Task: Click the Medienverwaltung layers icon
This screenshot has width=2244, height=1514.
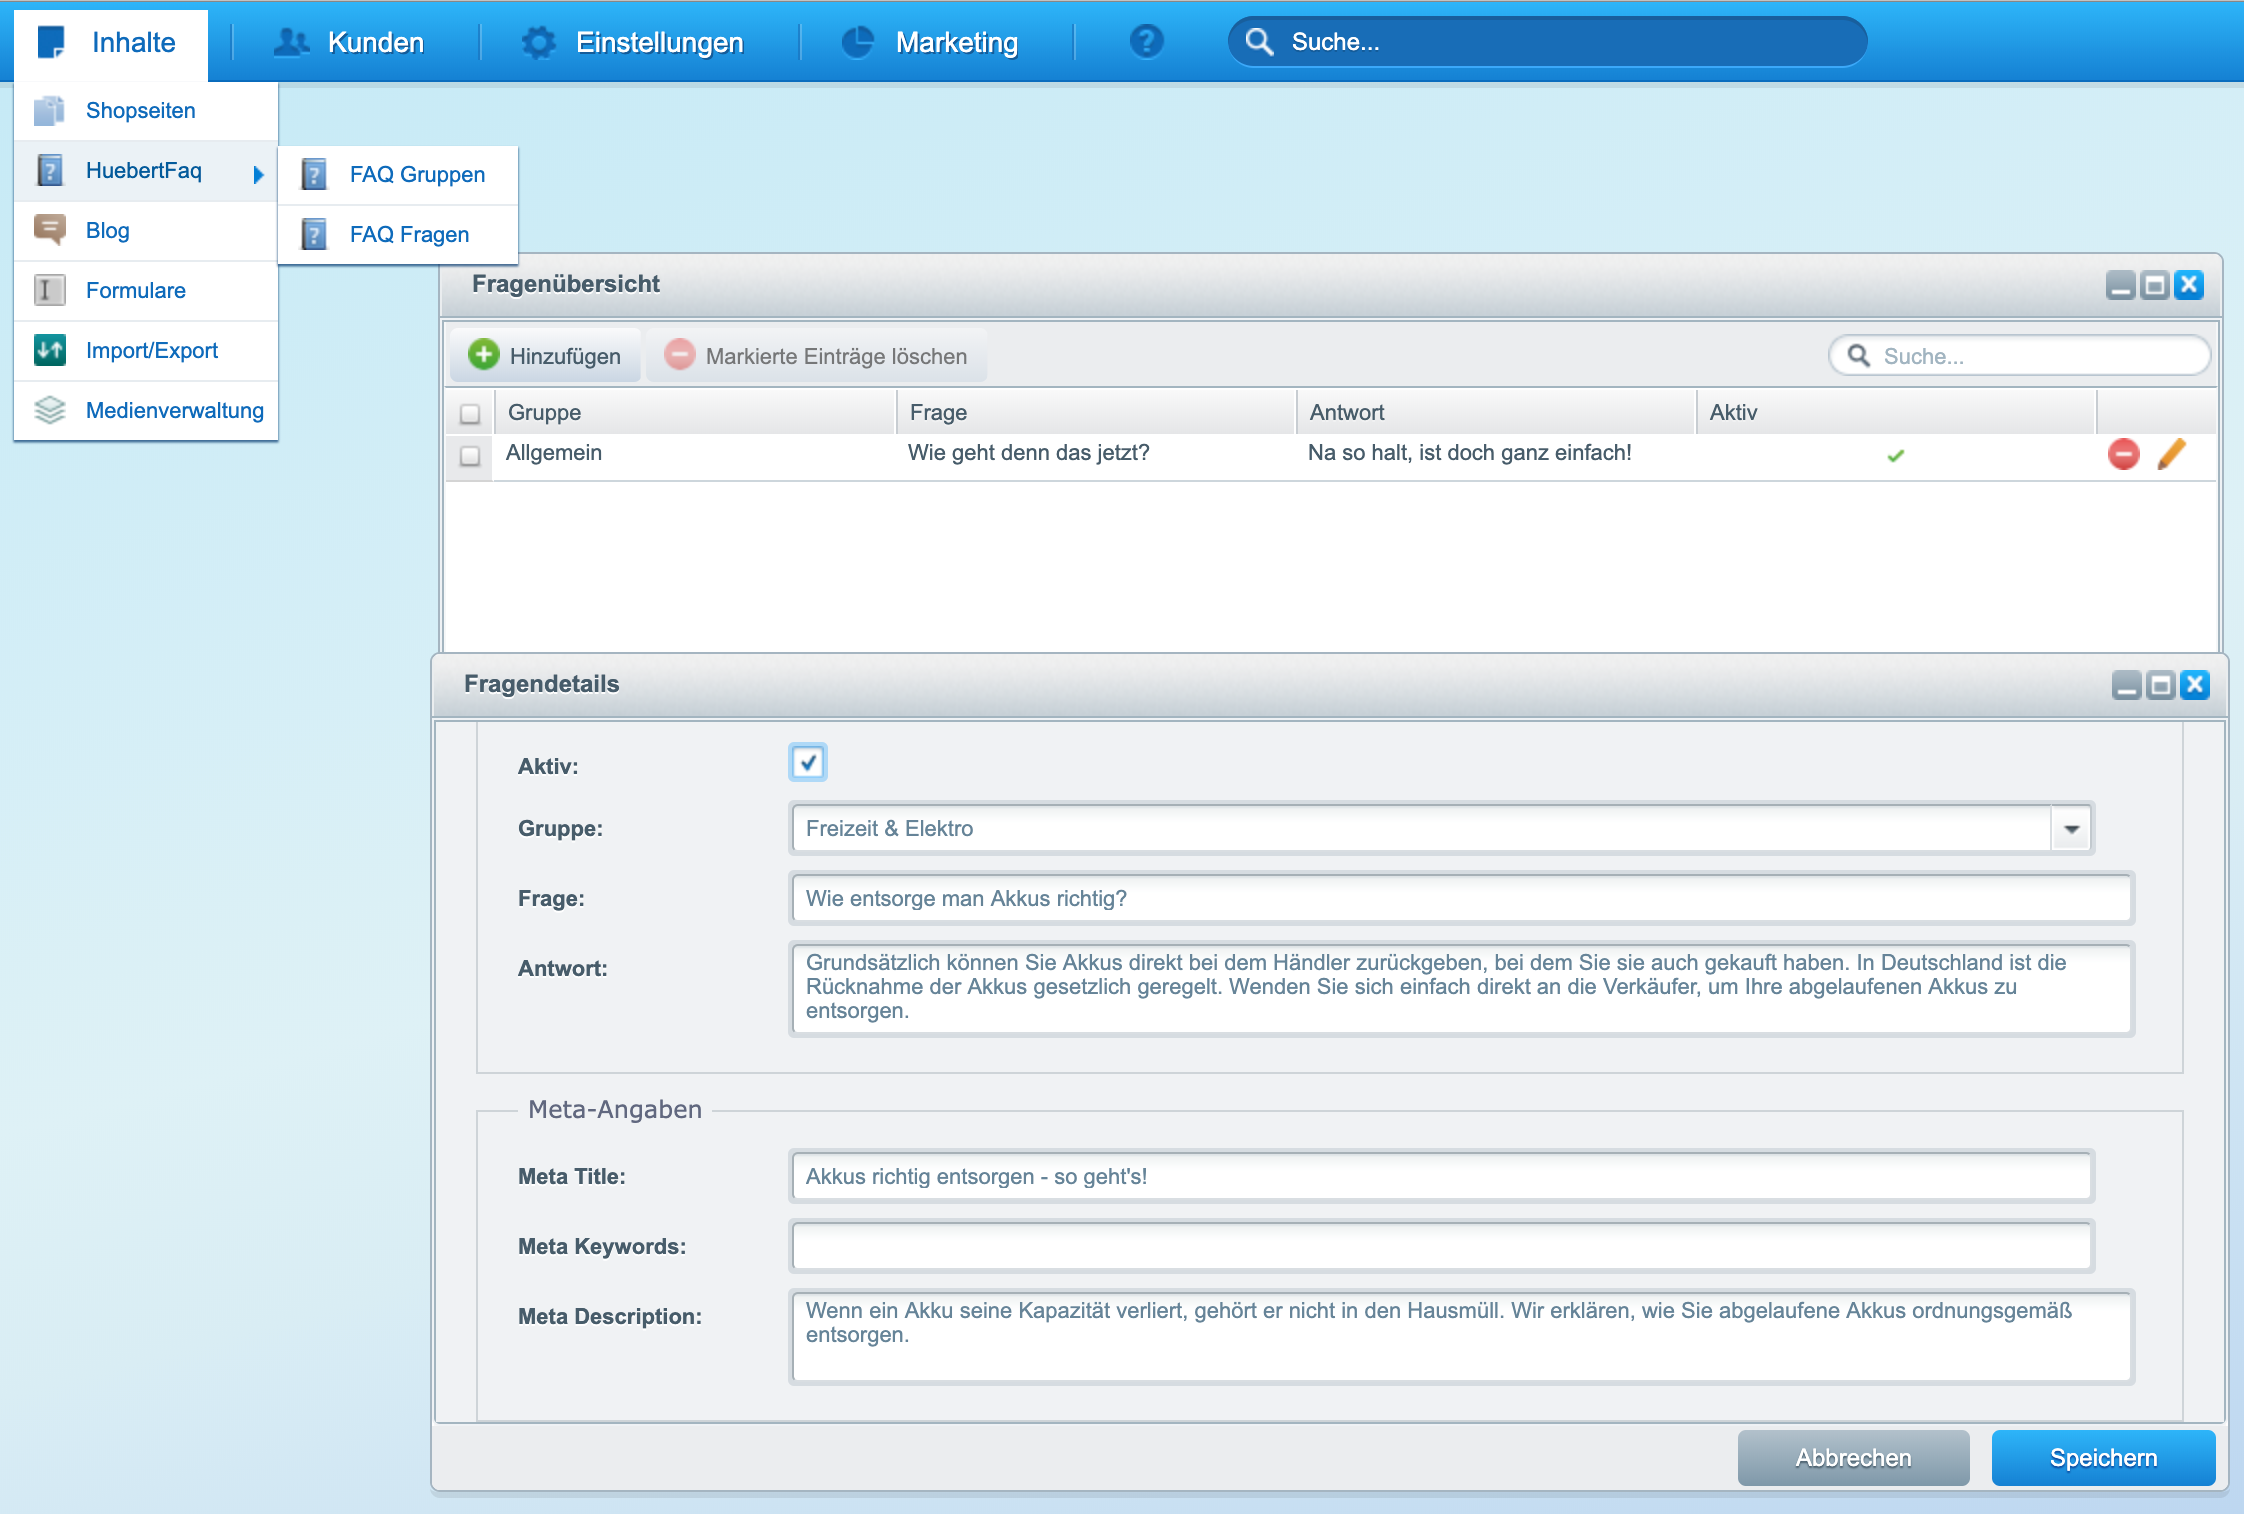Action: [49, 410]
